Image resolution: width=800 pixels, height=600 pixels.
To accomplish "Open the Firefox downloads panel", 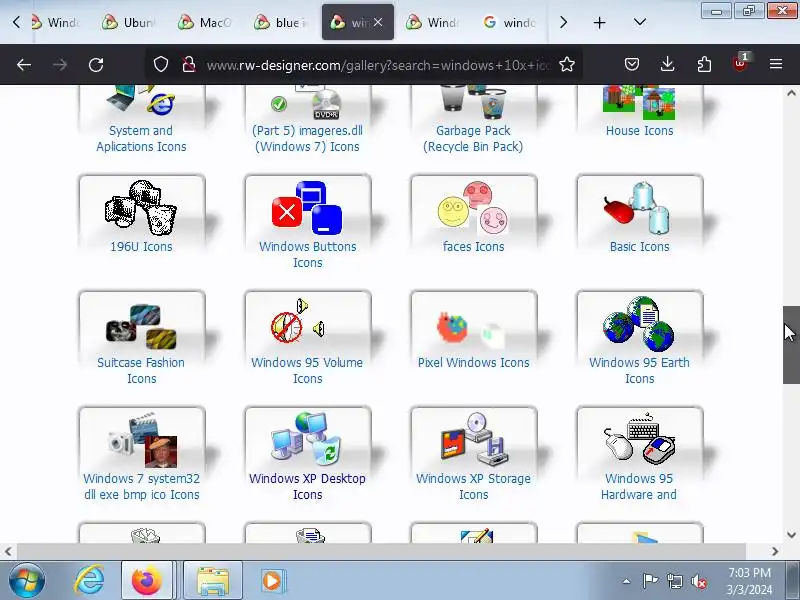I will pos(667,64).
